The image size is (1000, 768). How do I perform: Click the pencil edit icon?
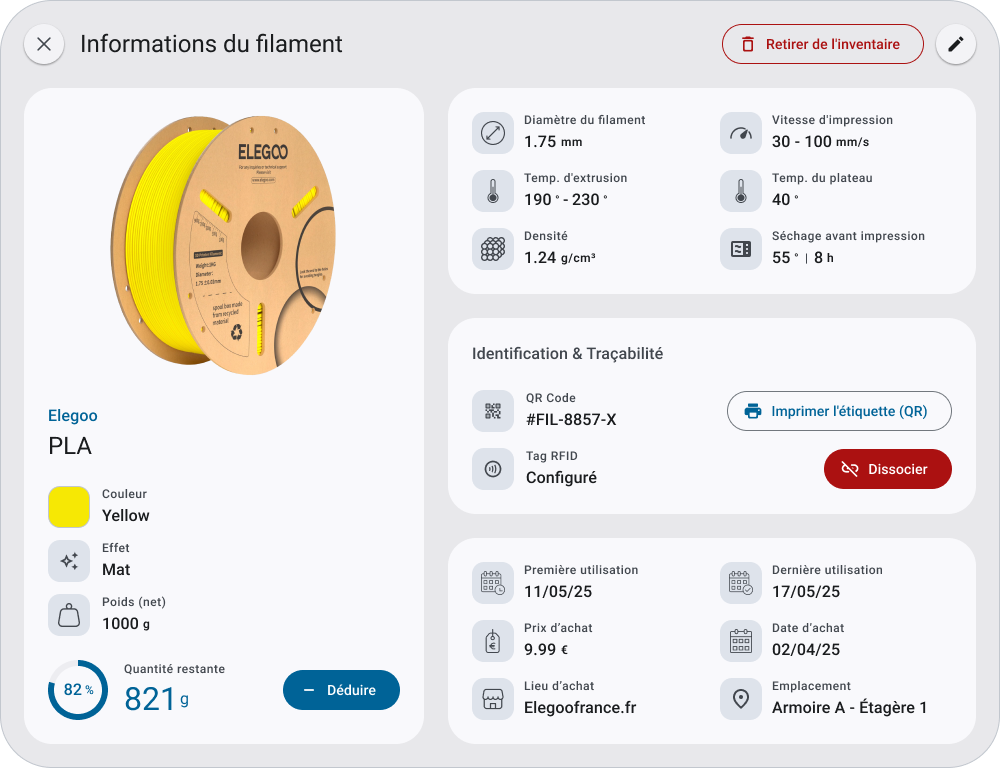pyautogui.click(x=955, y=44)
